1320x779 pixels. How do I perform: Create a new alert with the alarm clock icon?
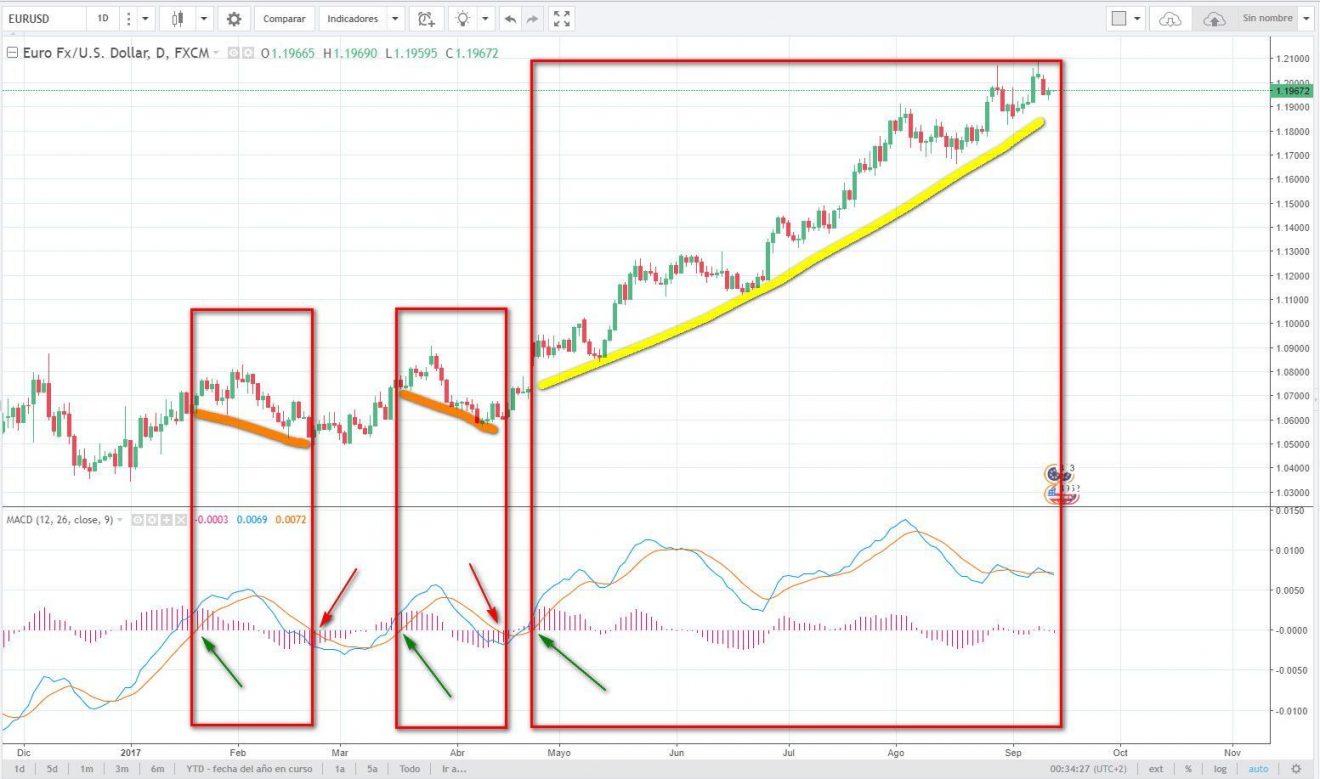point(424,18)
